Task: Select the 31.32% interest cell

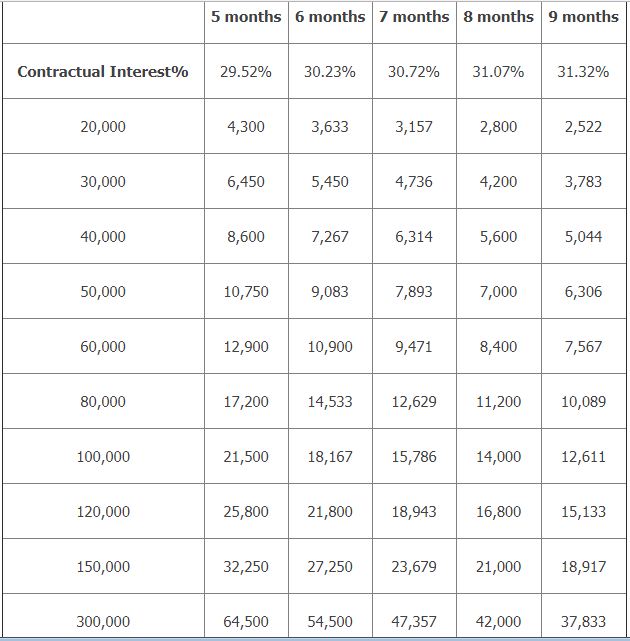Action: tap(583, 72)
